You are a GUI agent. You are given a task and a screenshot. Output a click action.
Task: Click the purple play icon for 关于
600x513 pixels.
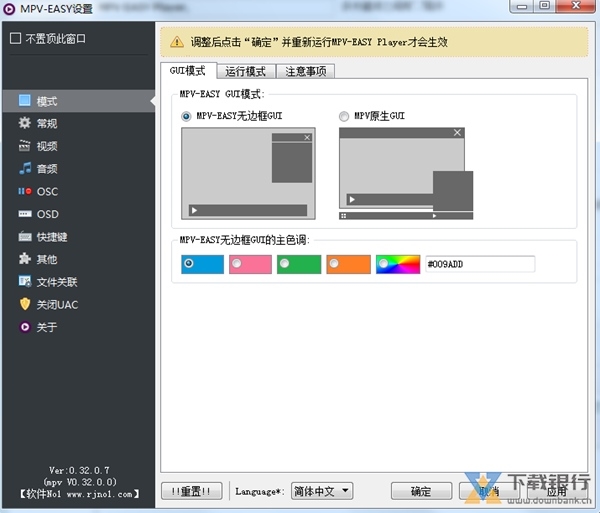(x=24, y=327)
